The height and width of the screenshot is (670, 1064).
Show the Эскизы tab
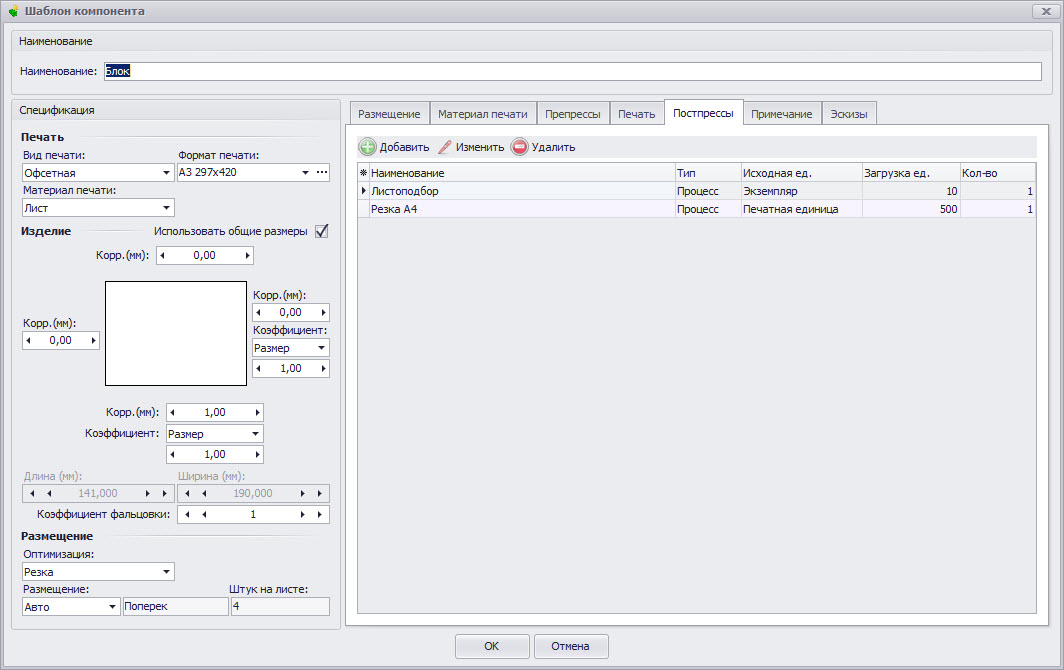849,114
